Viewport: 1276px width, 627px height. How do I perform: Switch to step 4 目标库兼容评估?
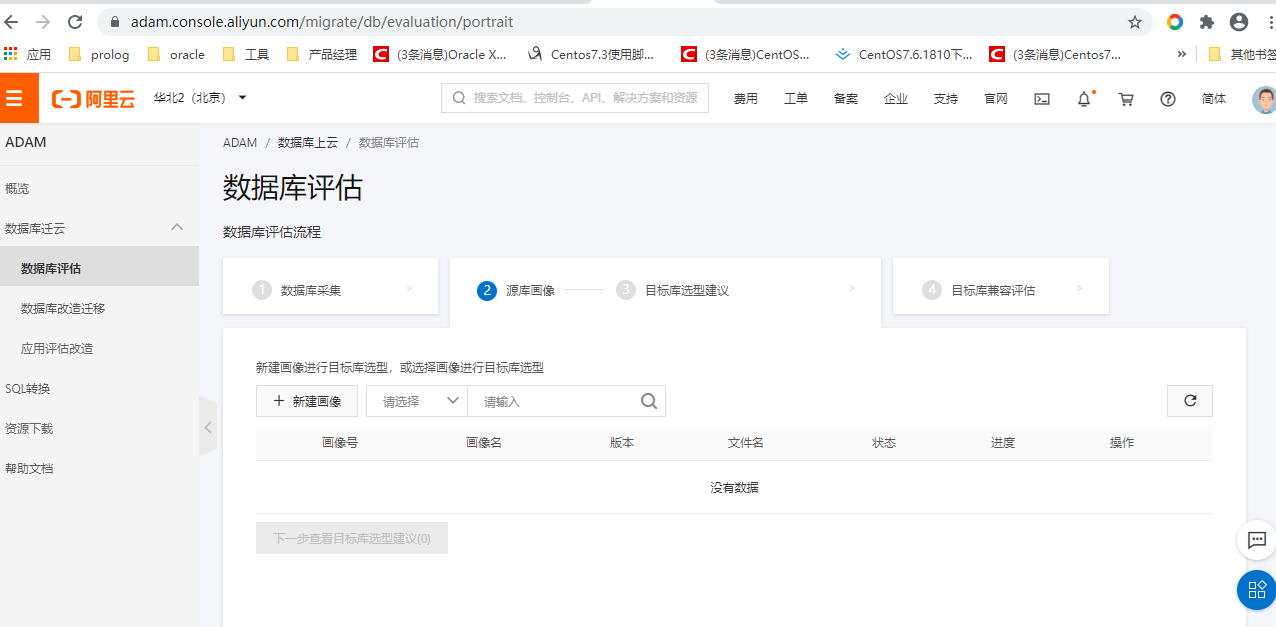pyautogui.click(x=1001, y=286)
